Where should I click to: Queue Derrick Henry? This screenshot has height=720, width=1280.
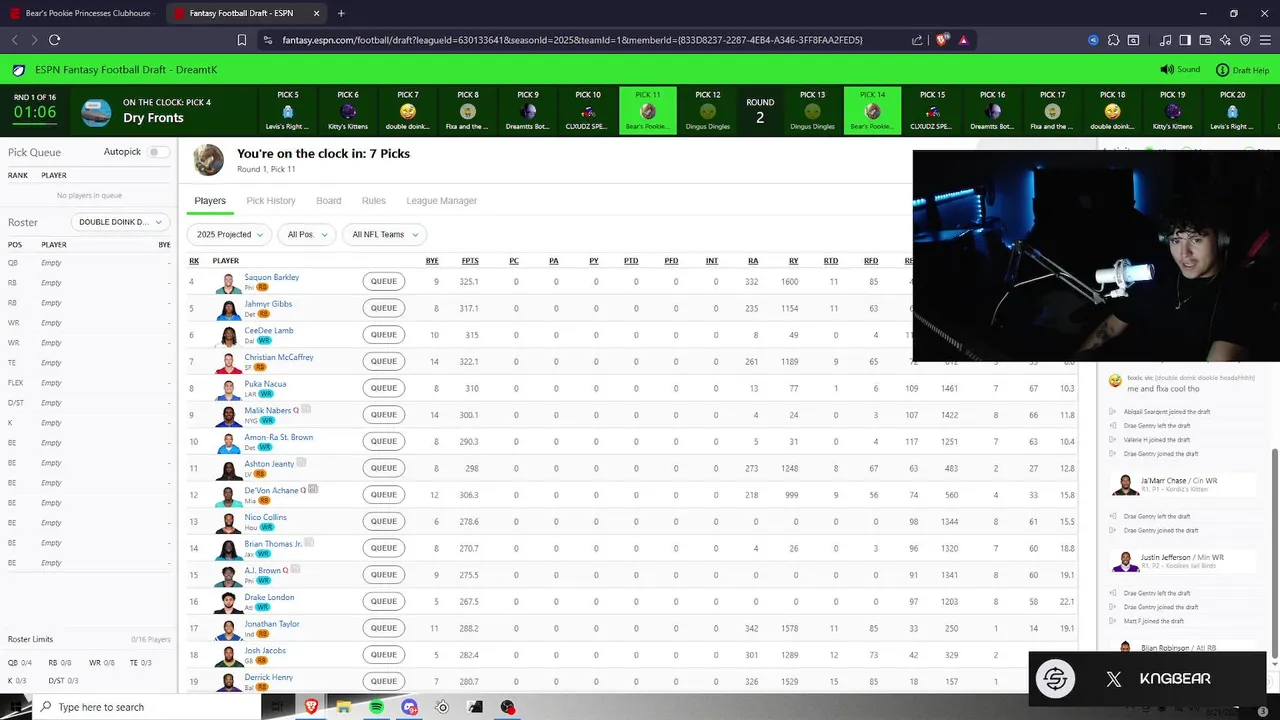(x=384, y=681)
